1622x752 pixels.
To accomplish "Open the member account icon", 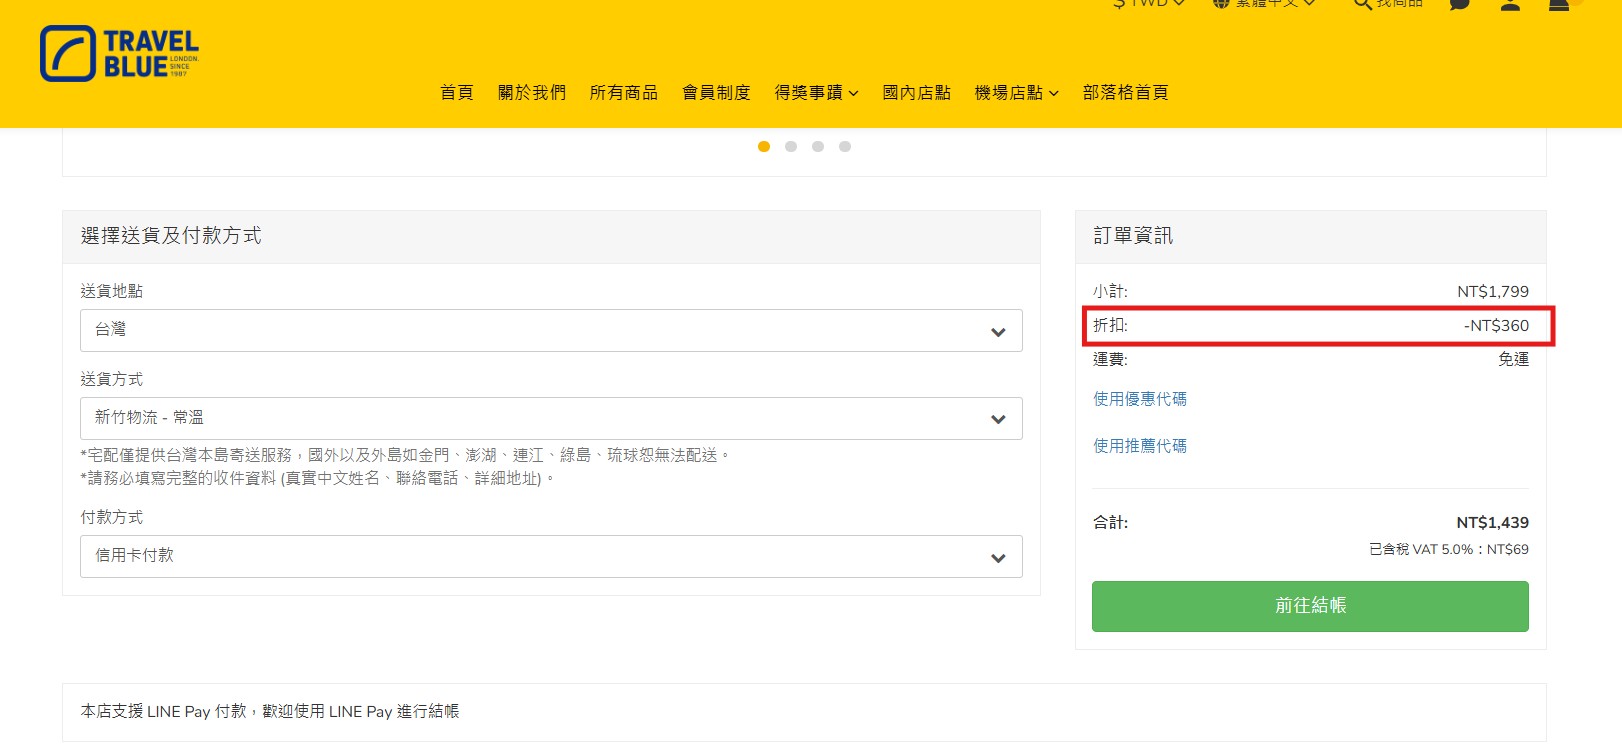I will 1510,4.
